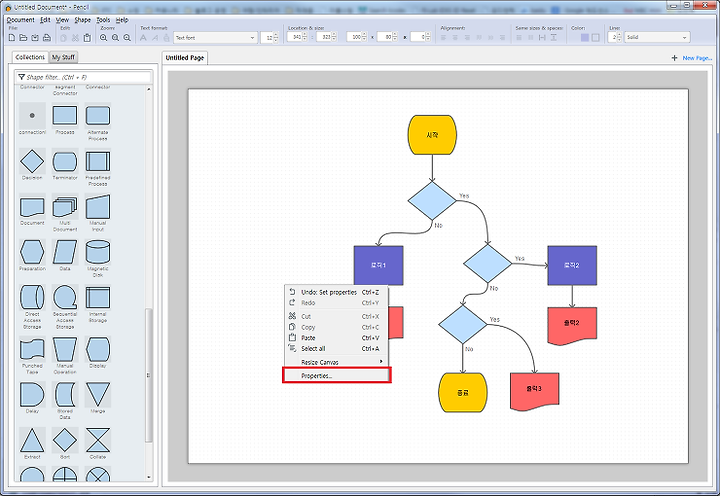This screenshot has height=496, width=720.
Task: Open the Edit menu
Action: [x=45, y=20]
